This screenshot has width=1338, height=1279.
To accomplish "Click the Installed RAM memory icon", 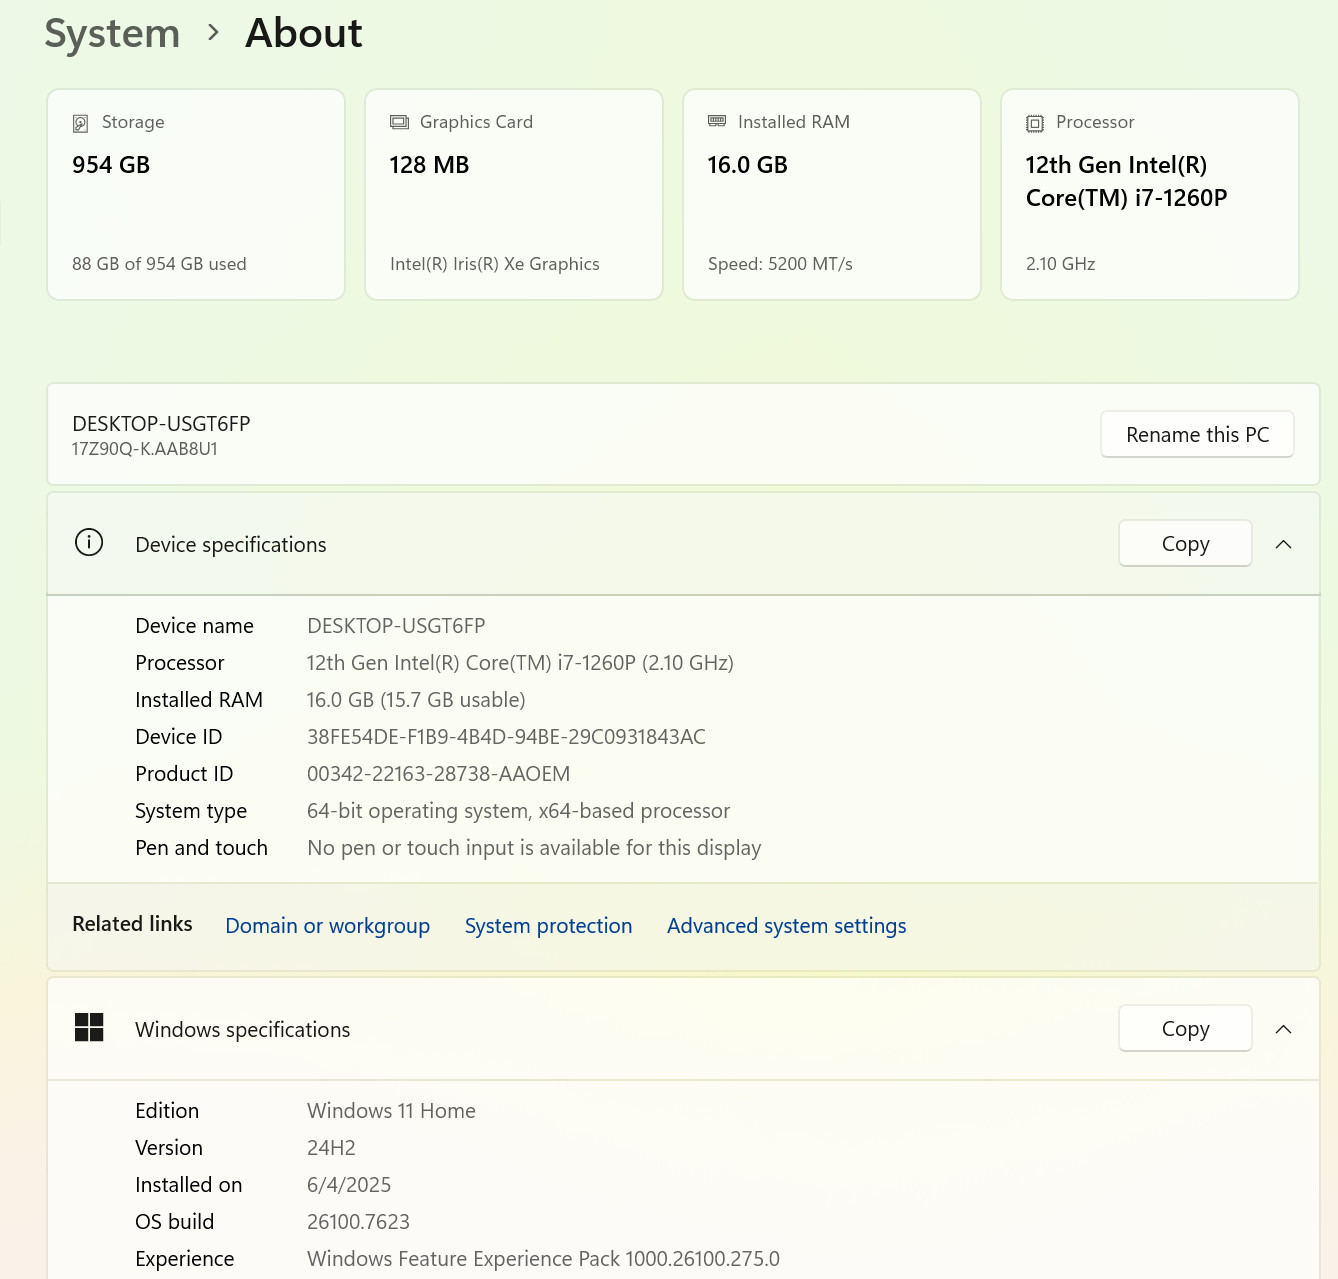I will click(x=717, y=121).
